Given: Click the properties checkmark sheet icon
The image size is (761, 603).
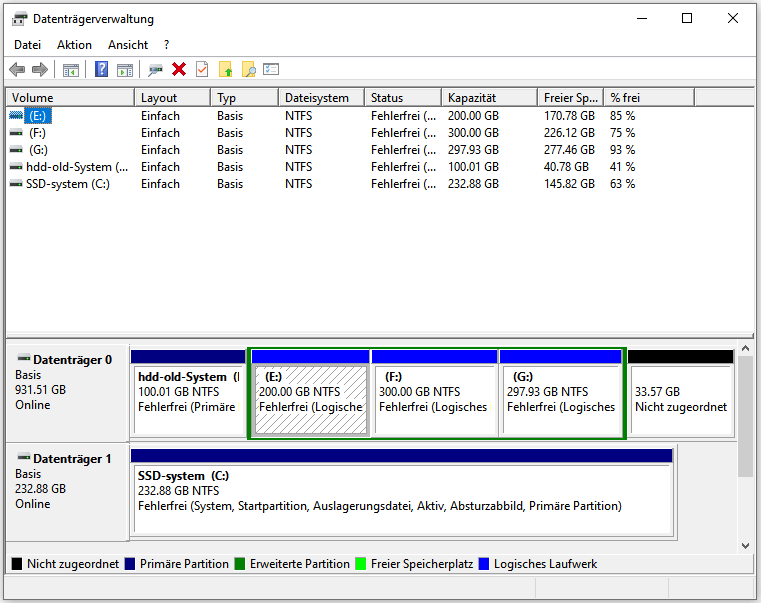Looking at the screenshot, I should coord(202,69).
